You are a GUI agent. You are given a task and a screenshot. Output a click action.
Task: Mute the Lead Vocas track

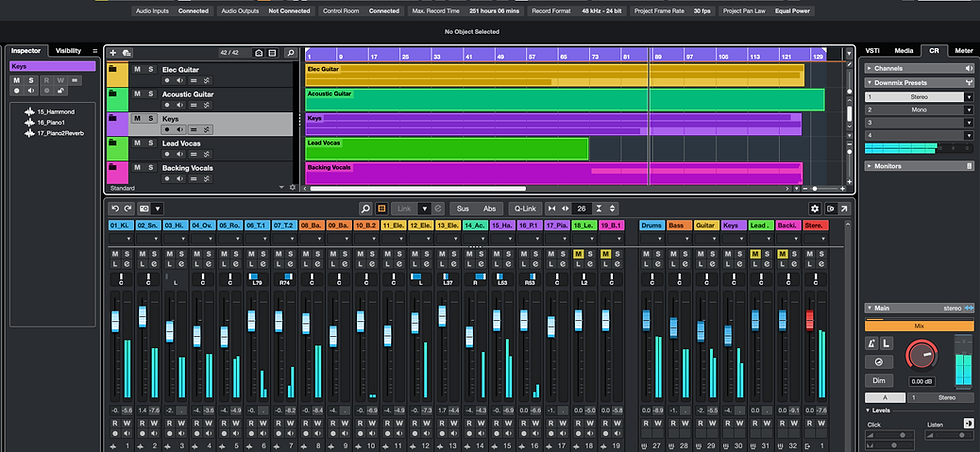[137, 143]
